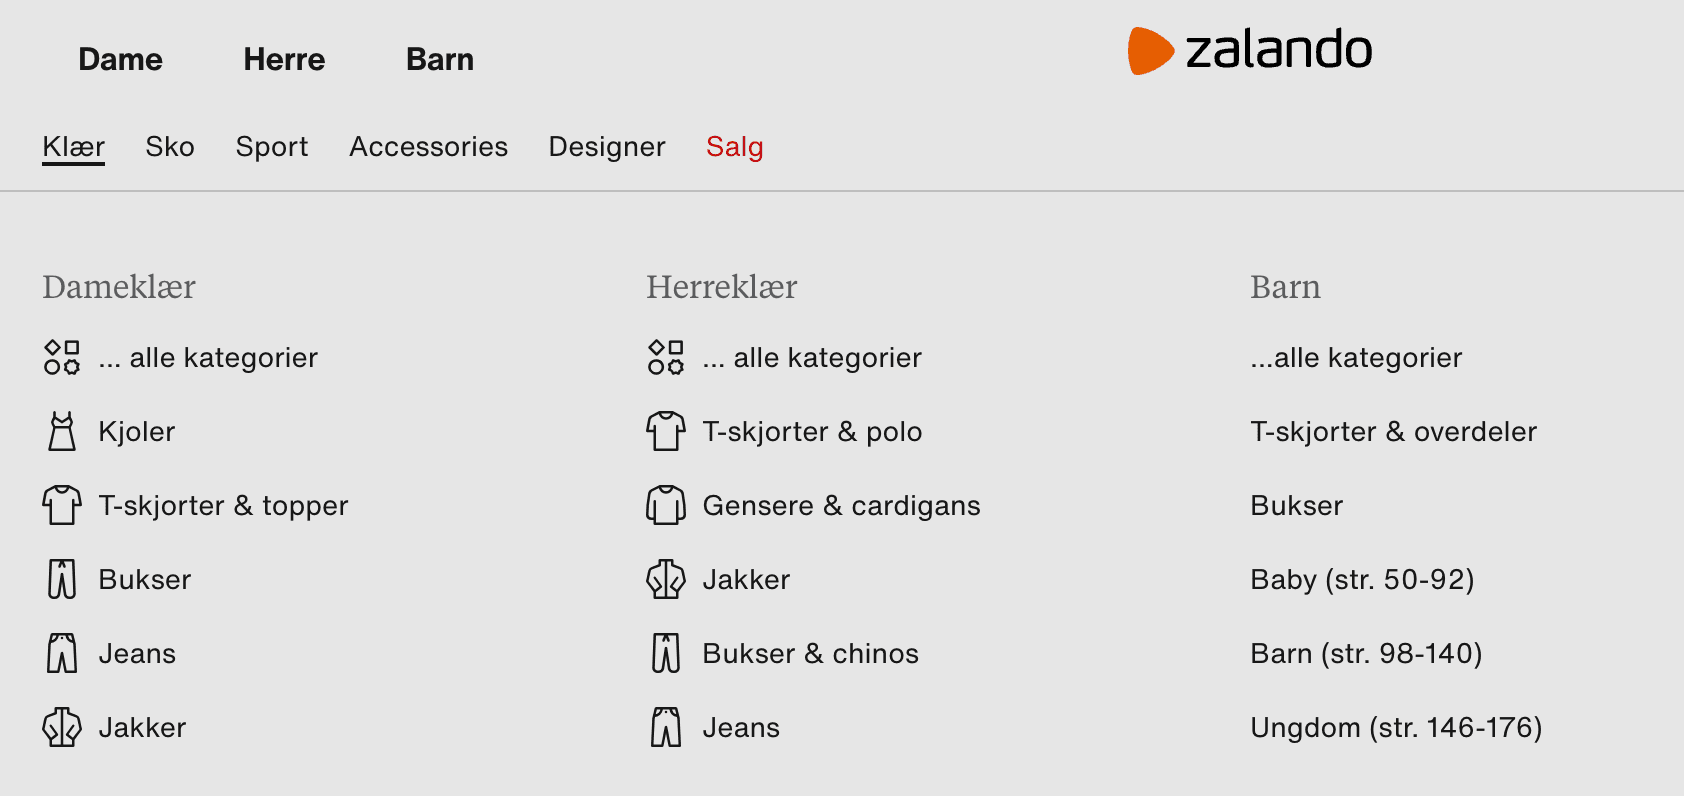1684x796 pixels.
Task: Click the grid icon beside Herreklær alle kategorier
Action: [664, 357]
